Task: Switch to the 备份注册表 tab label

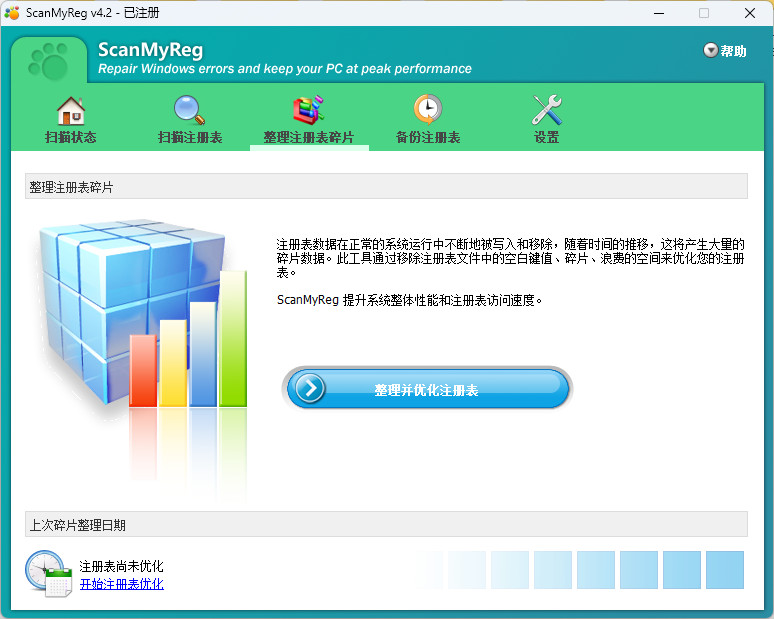Action: (427, 137)
